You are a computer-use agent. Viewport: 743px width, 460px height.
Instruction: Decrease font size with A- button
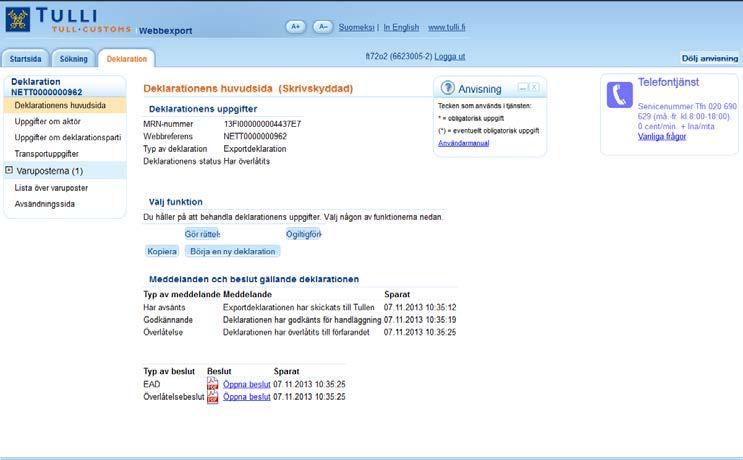pos(323,27)
